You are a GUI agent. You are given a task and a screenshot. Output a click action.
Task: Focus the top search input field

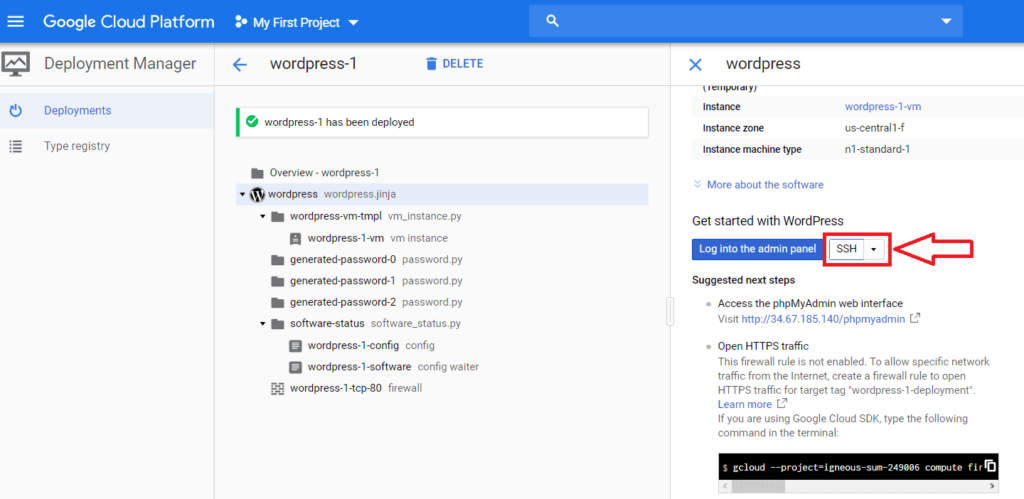(x=745, y=22)
